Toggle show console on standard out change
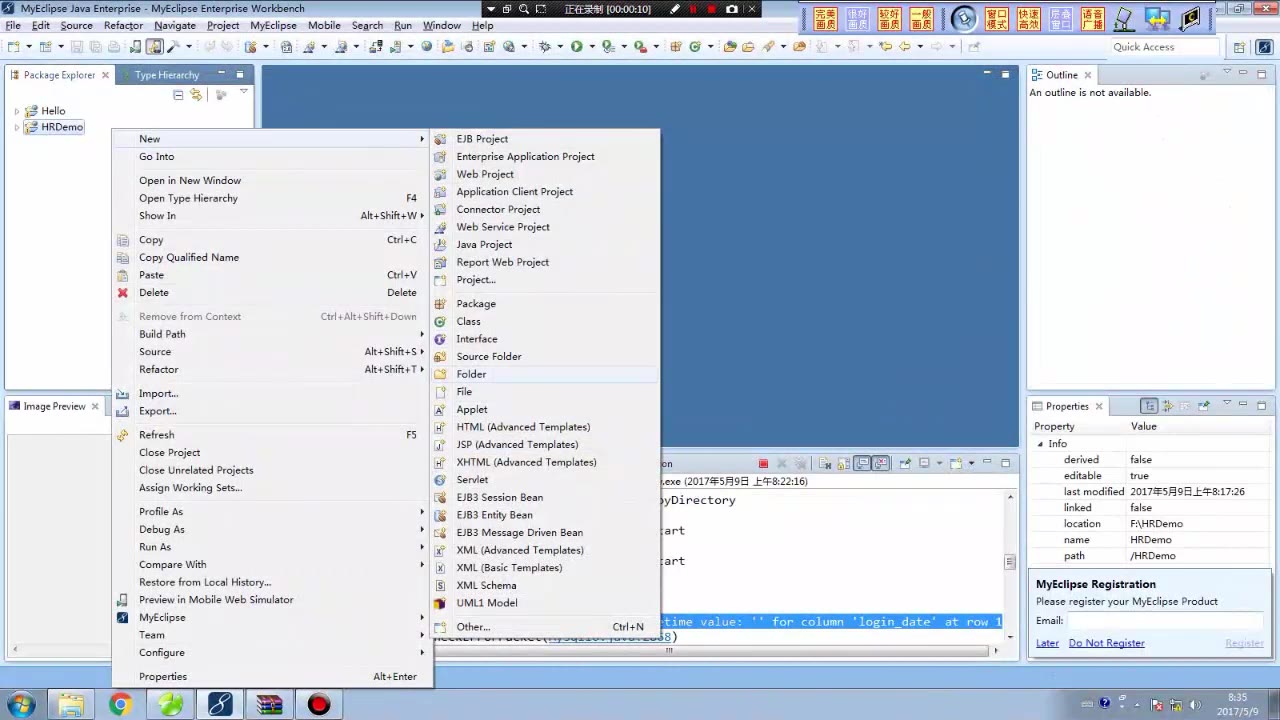This screenshot has height=720, width=1280. (862, 463)
